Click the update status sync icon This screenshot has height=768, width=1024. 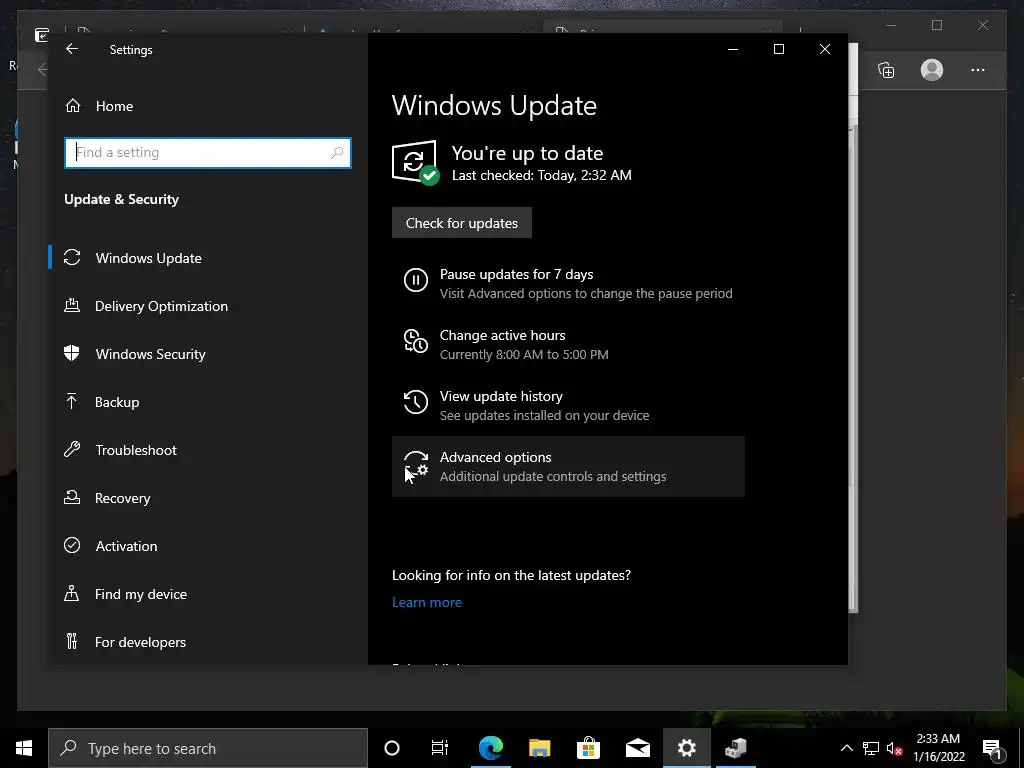pyautogui.click(x=415, y=162)
